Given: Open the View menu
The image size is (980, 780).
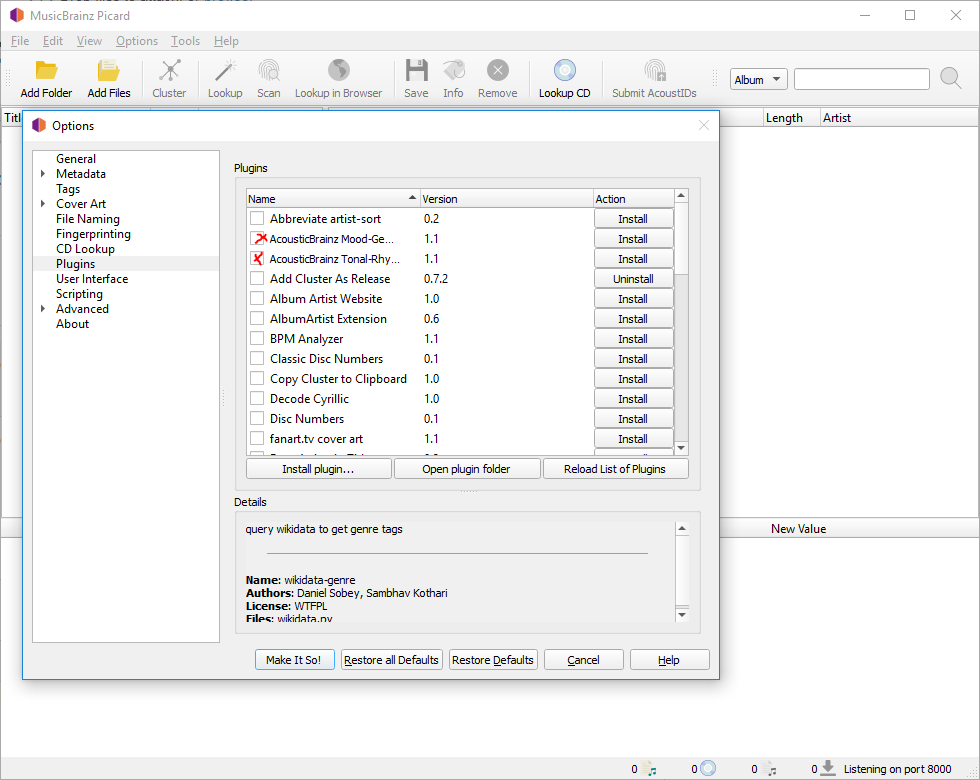Looking at the screenshot, I should 89,41.
